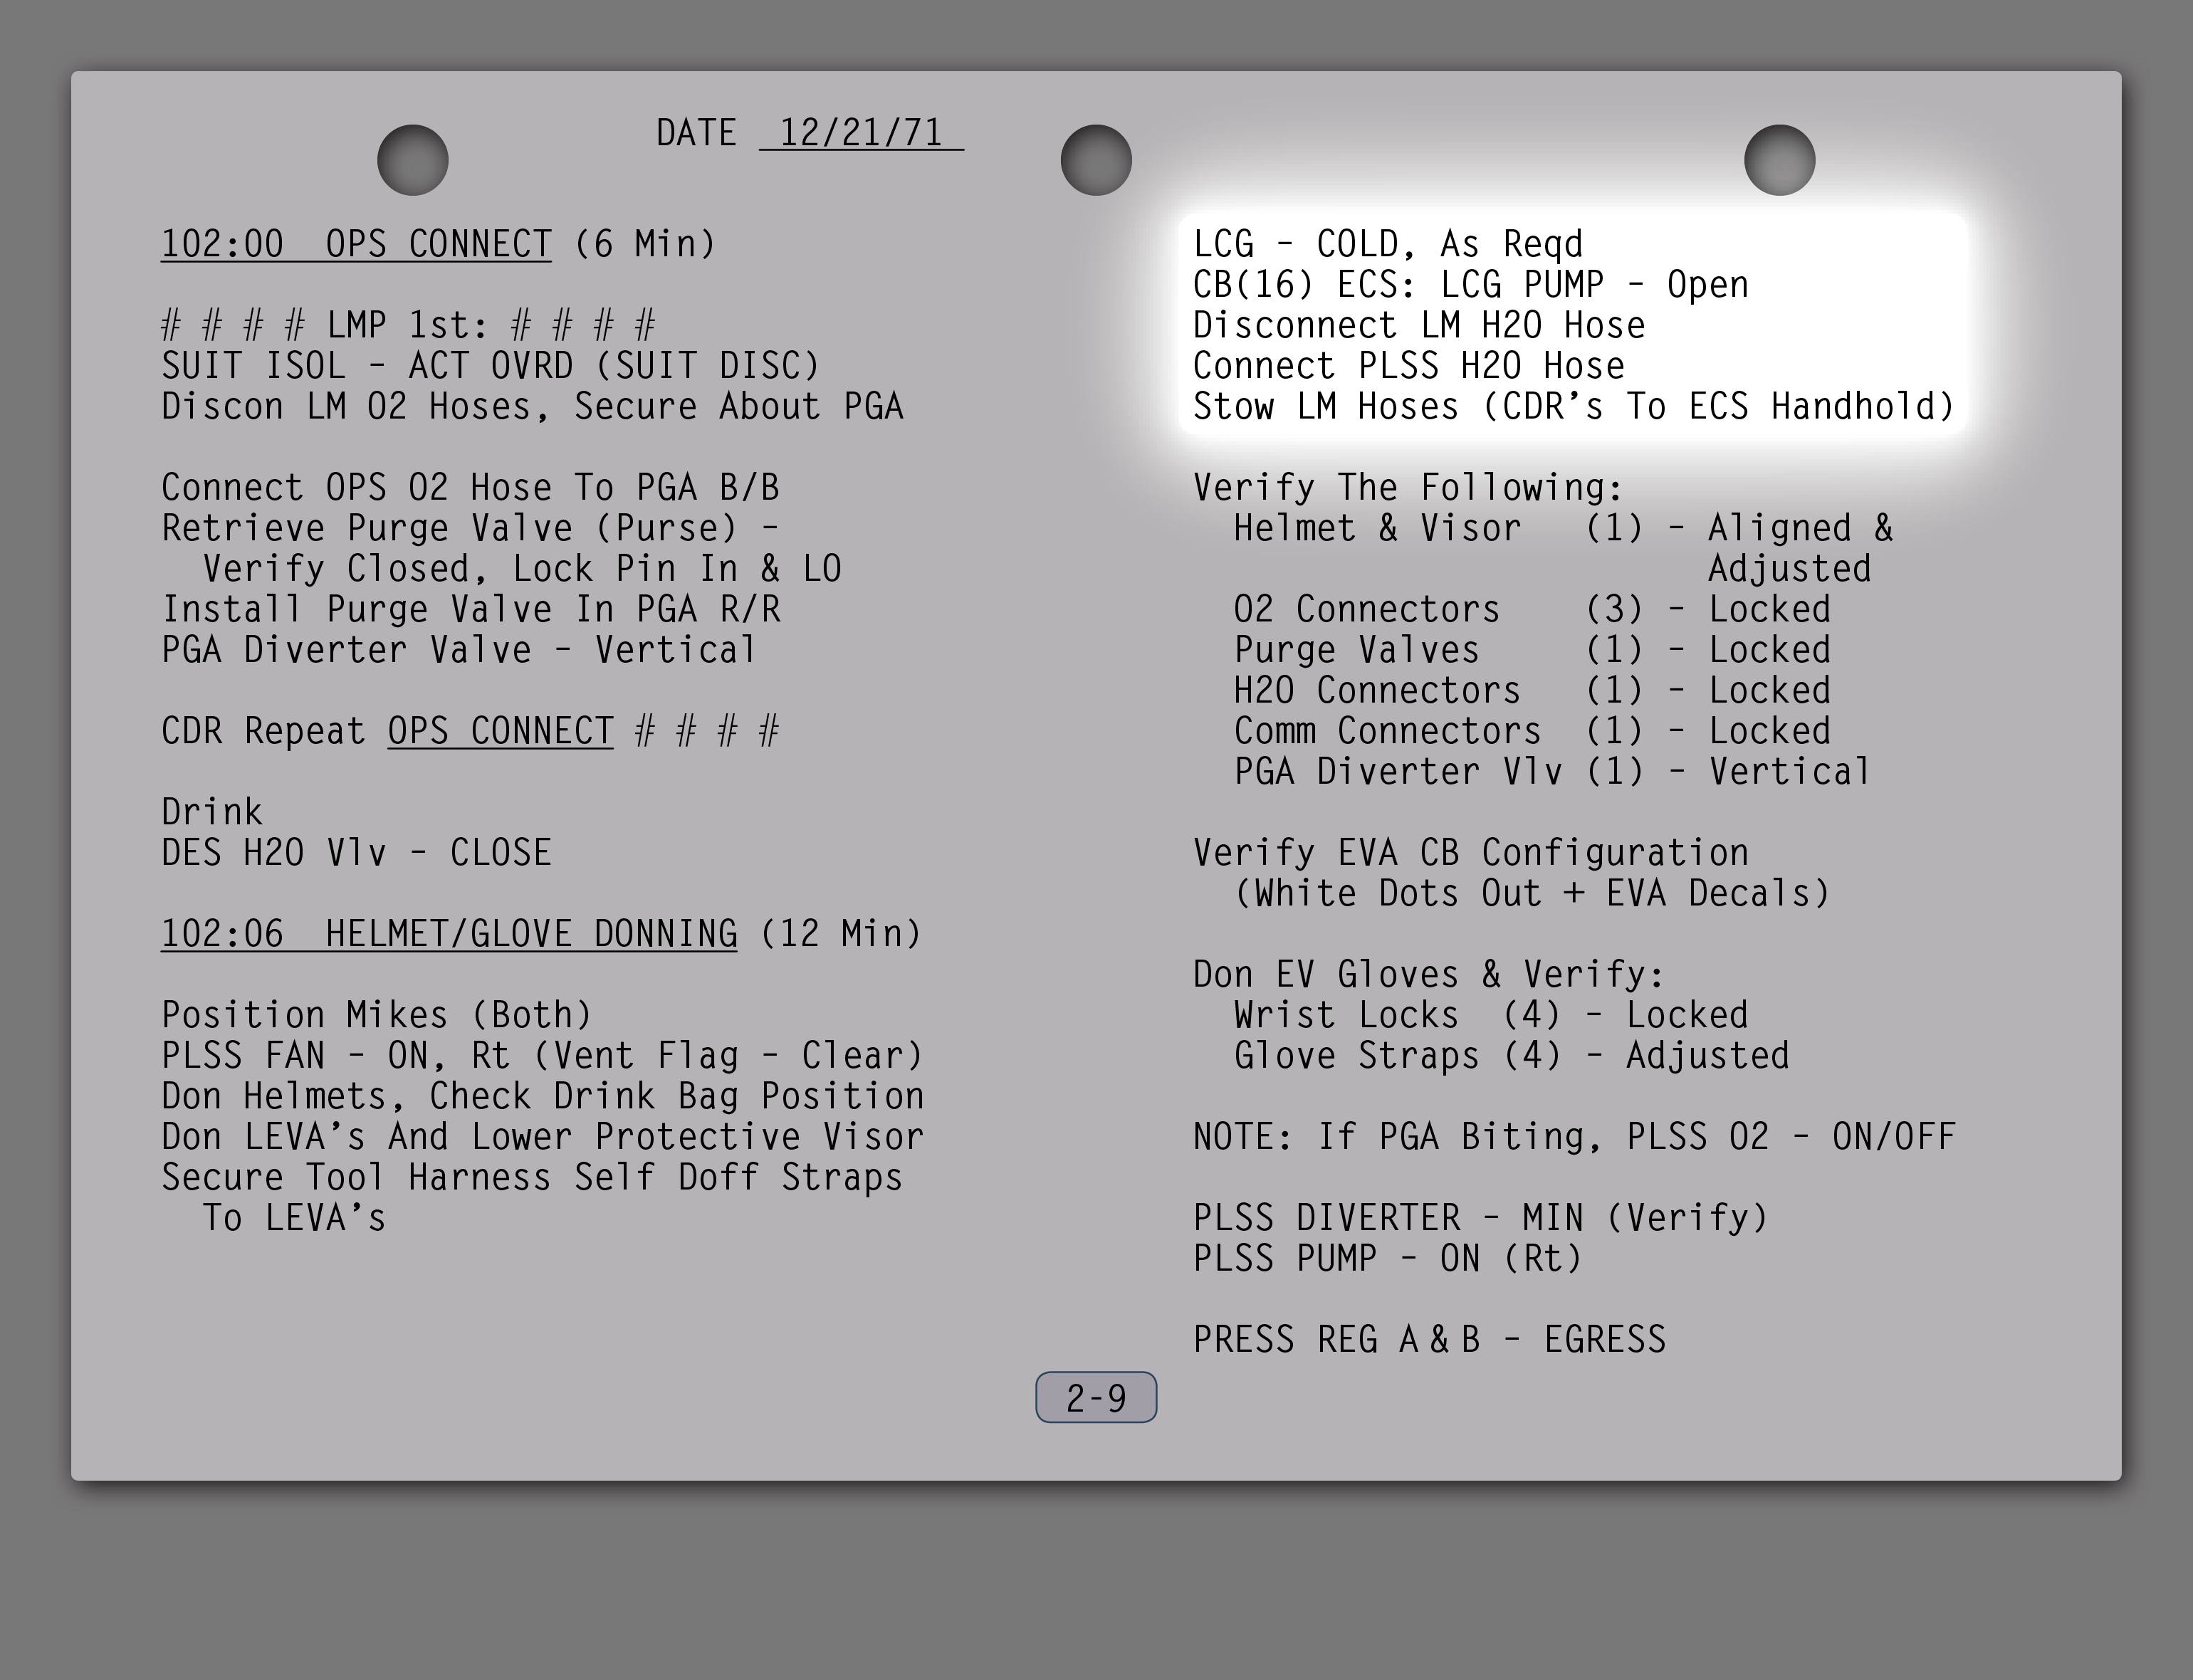This screenshot has width=2193, height=1680.
Task: Select the PLSS PUMP - ON (Rt) step
Action: click(x=1388, y=1258)
